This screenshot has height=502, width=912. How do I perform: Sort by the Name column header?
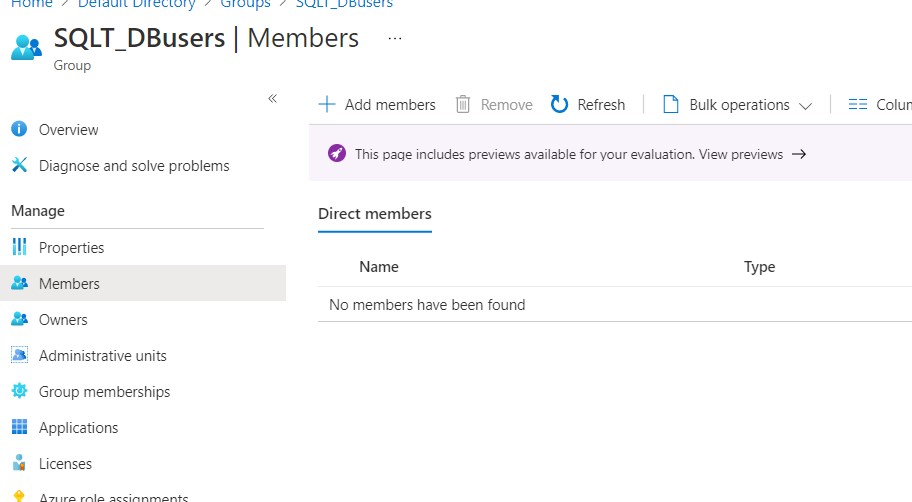tap(379, 267)
